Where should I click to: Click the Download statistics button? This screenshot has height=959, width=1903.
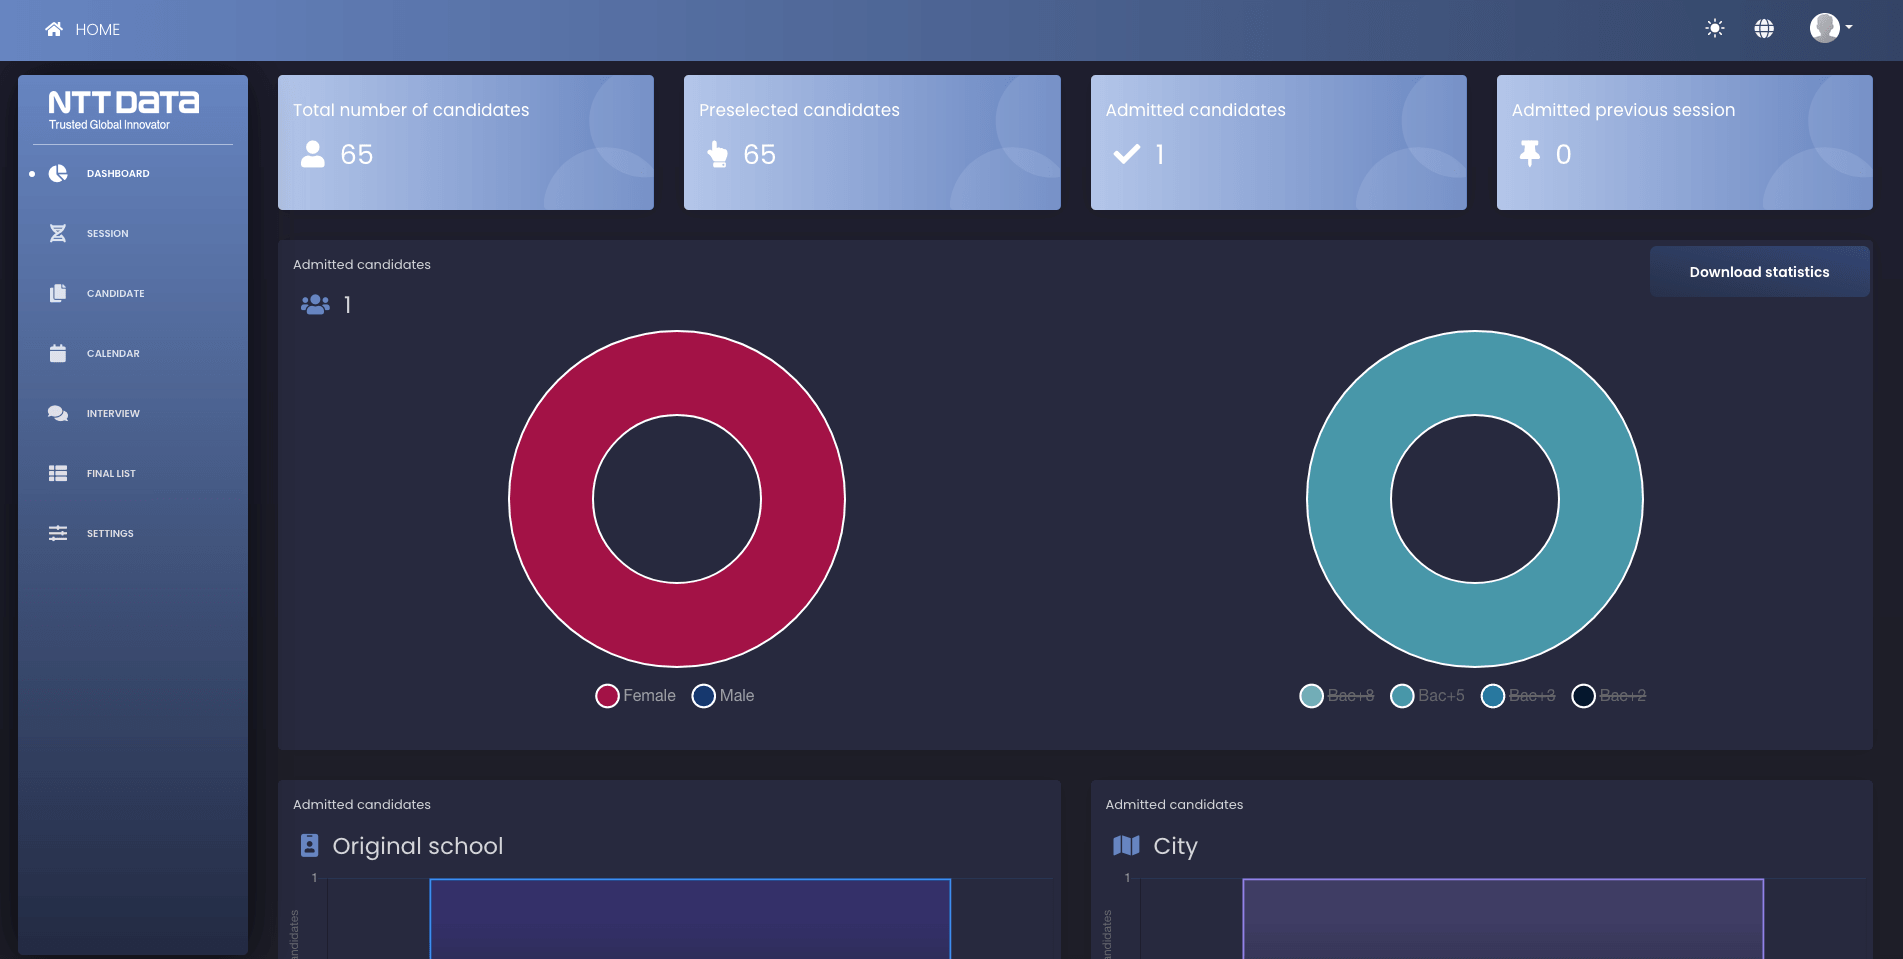[x=1759, y=272]
